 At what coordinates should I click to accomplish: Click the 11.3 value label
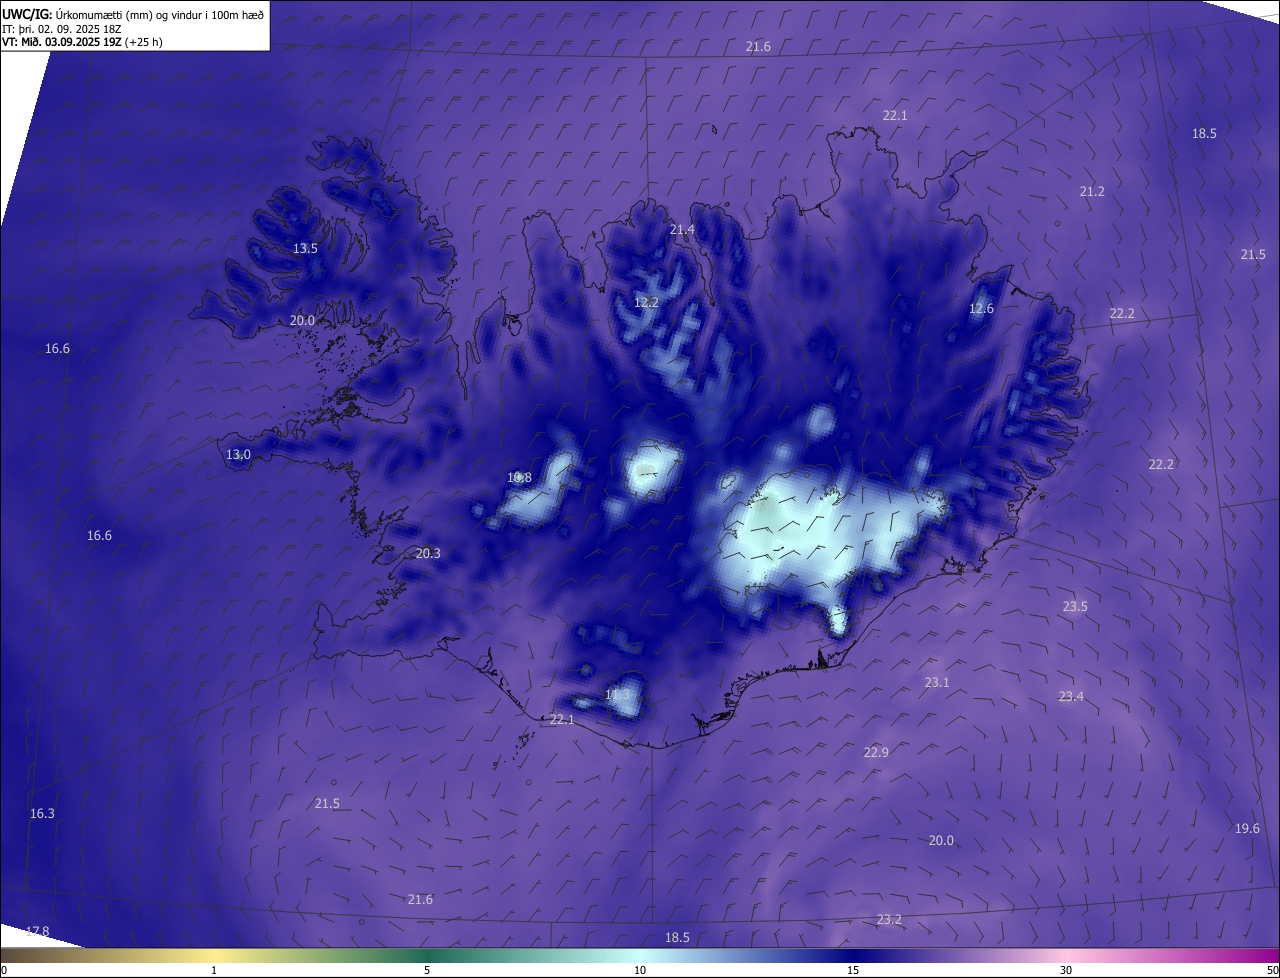tap(618, 695)
